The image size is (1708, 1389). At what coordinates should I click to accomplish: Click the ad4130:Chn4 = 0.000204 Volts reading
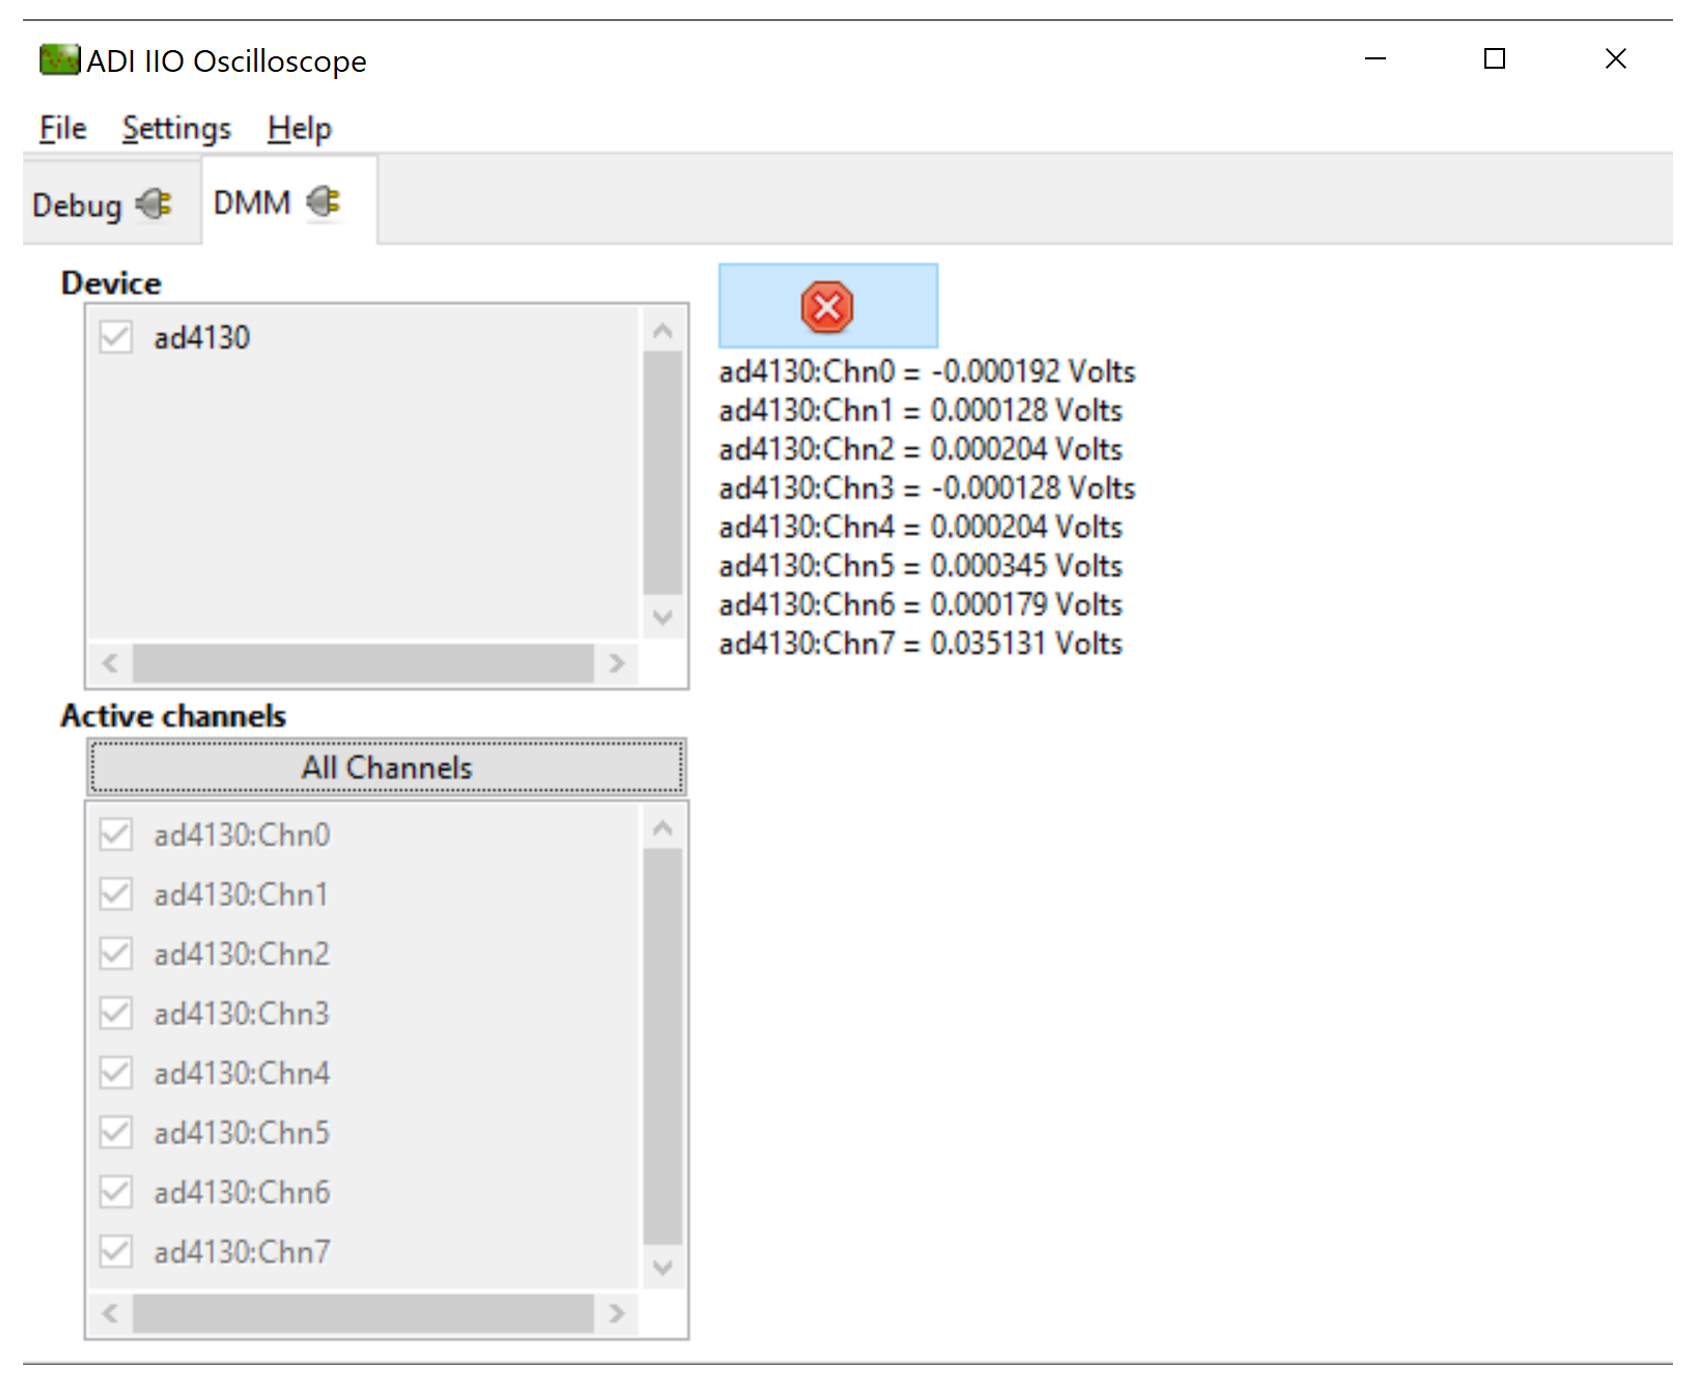(920, 527)
